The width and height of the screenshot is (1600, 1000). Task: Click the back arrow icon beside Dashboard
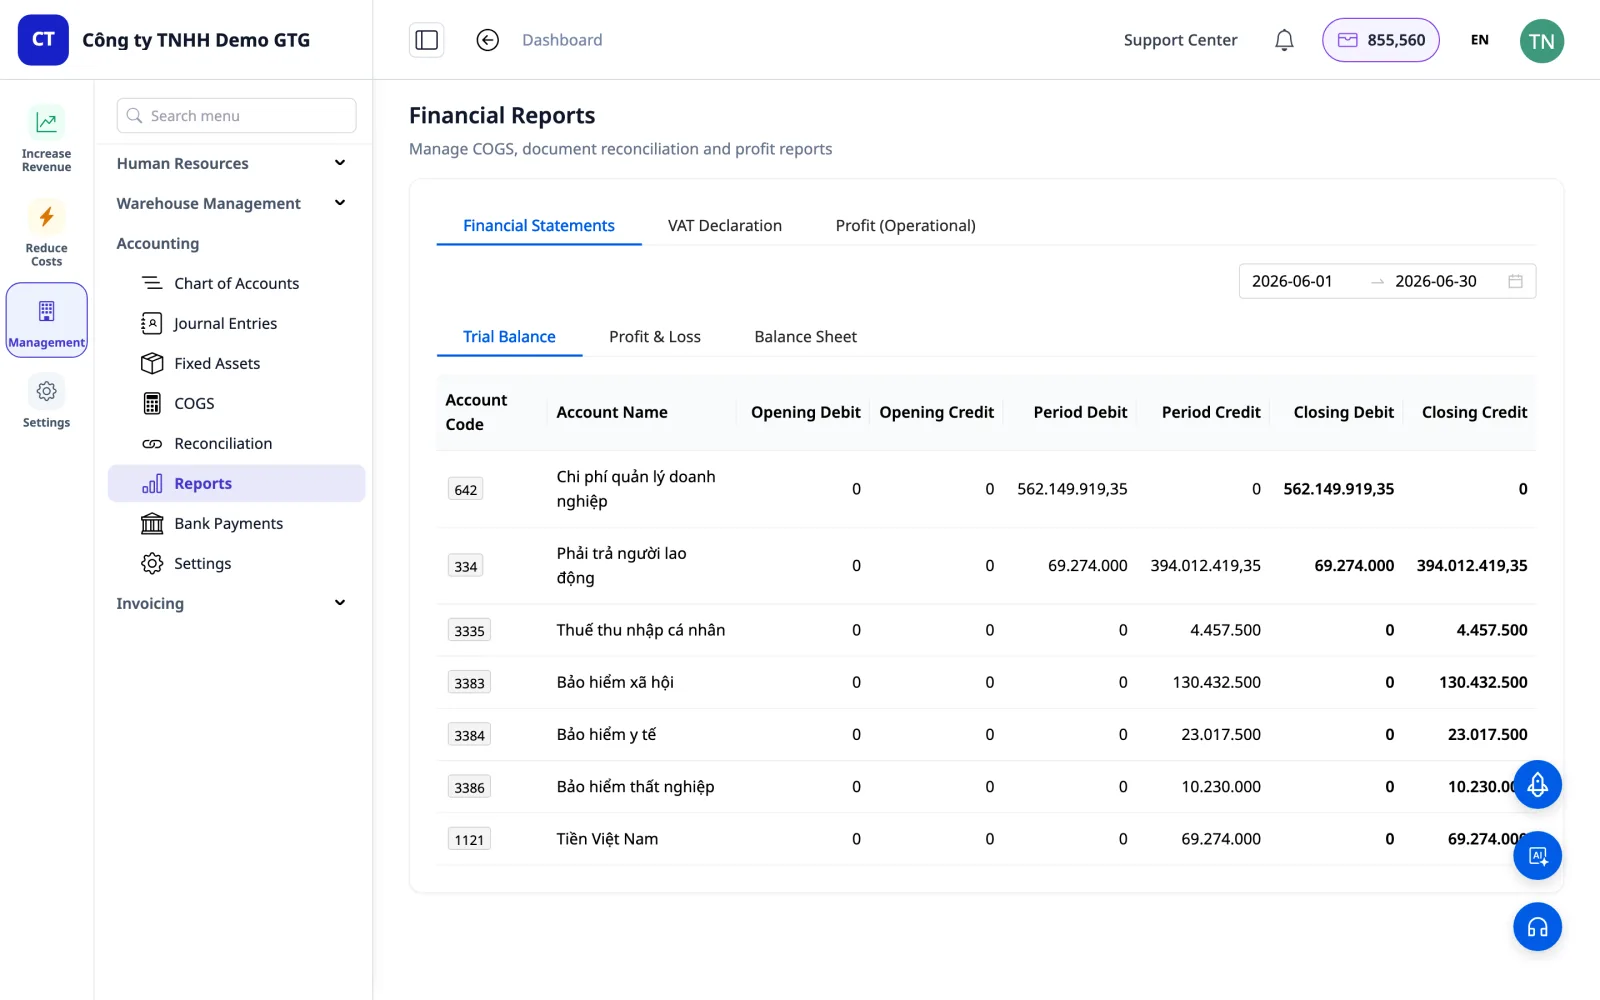click(487, 40)
